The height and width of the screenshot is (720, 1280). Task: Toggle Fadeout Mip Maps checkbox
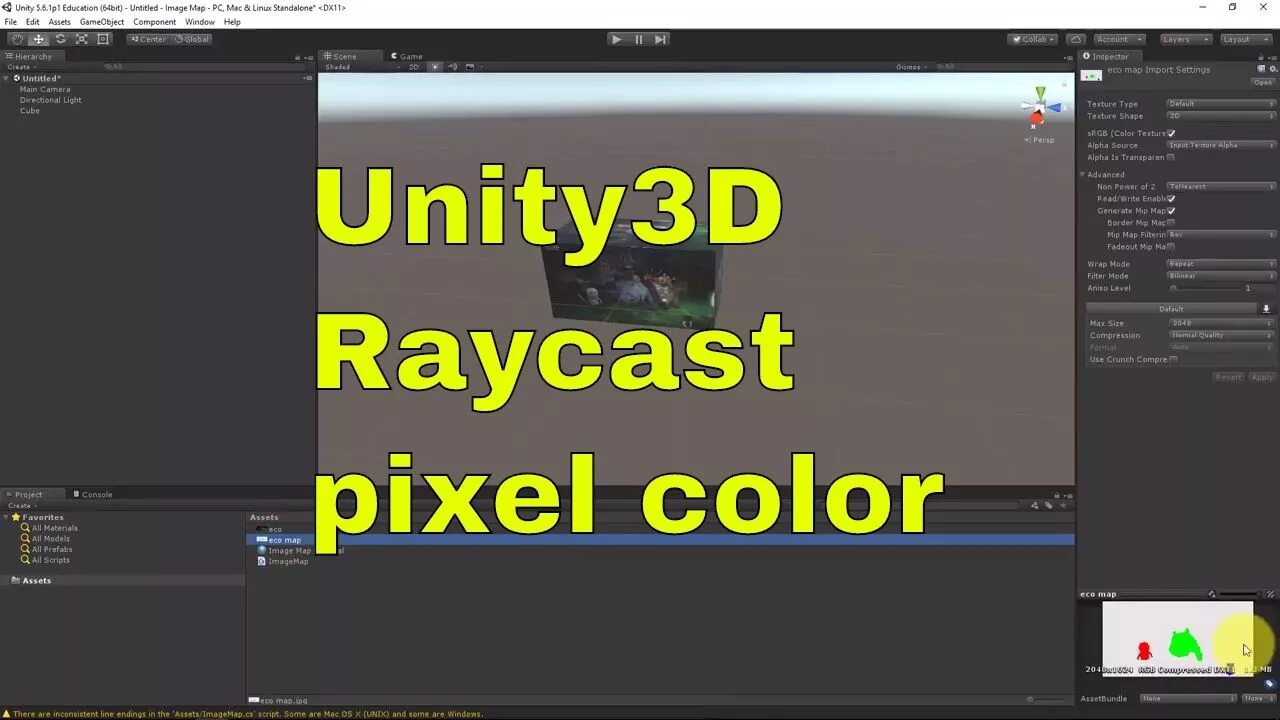(1171, 246)
